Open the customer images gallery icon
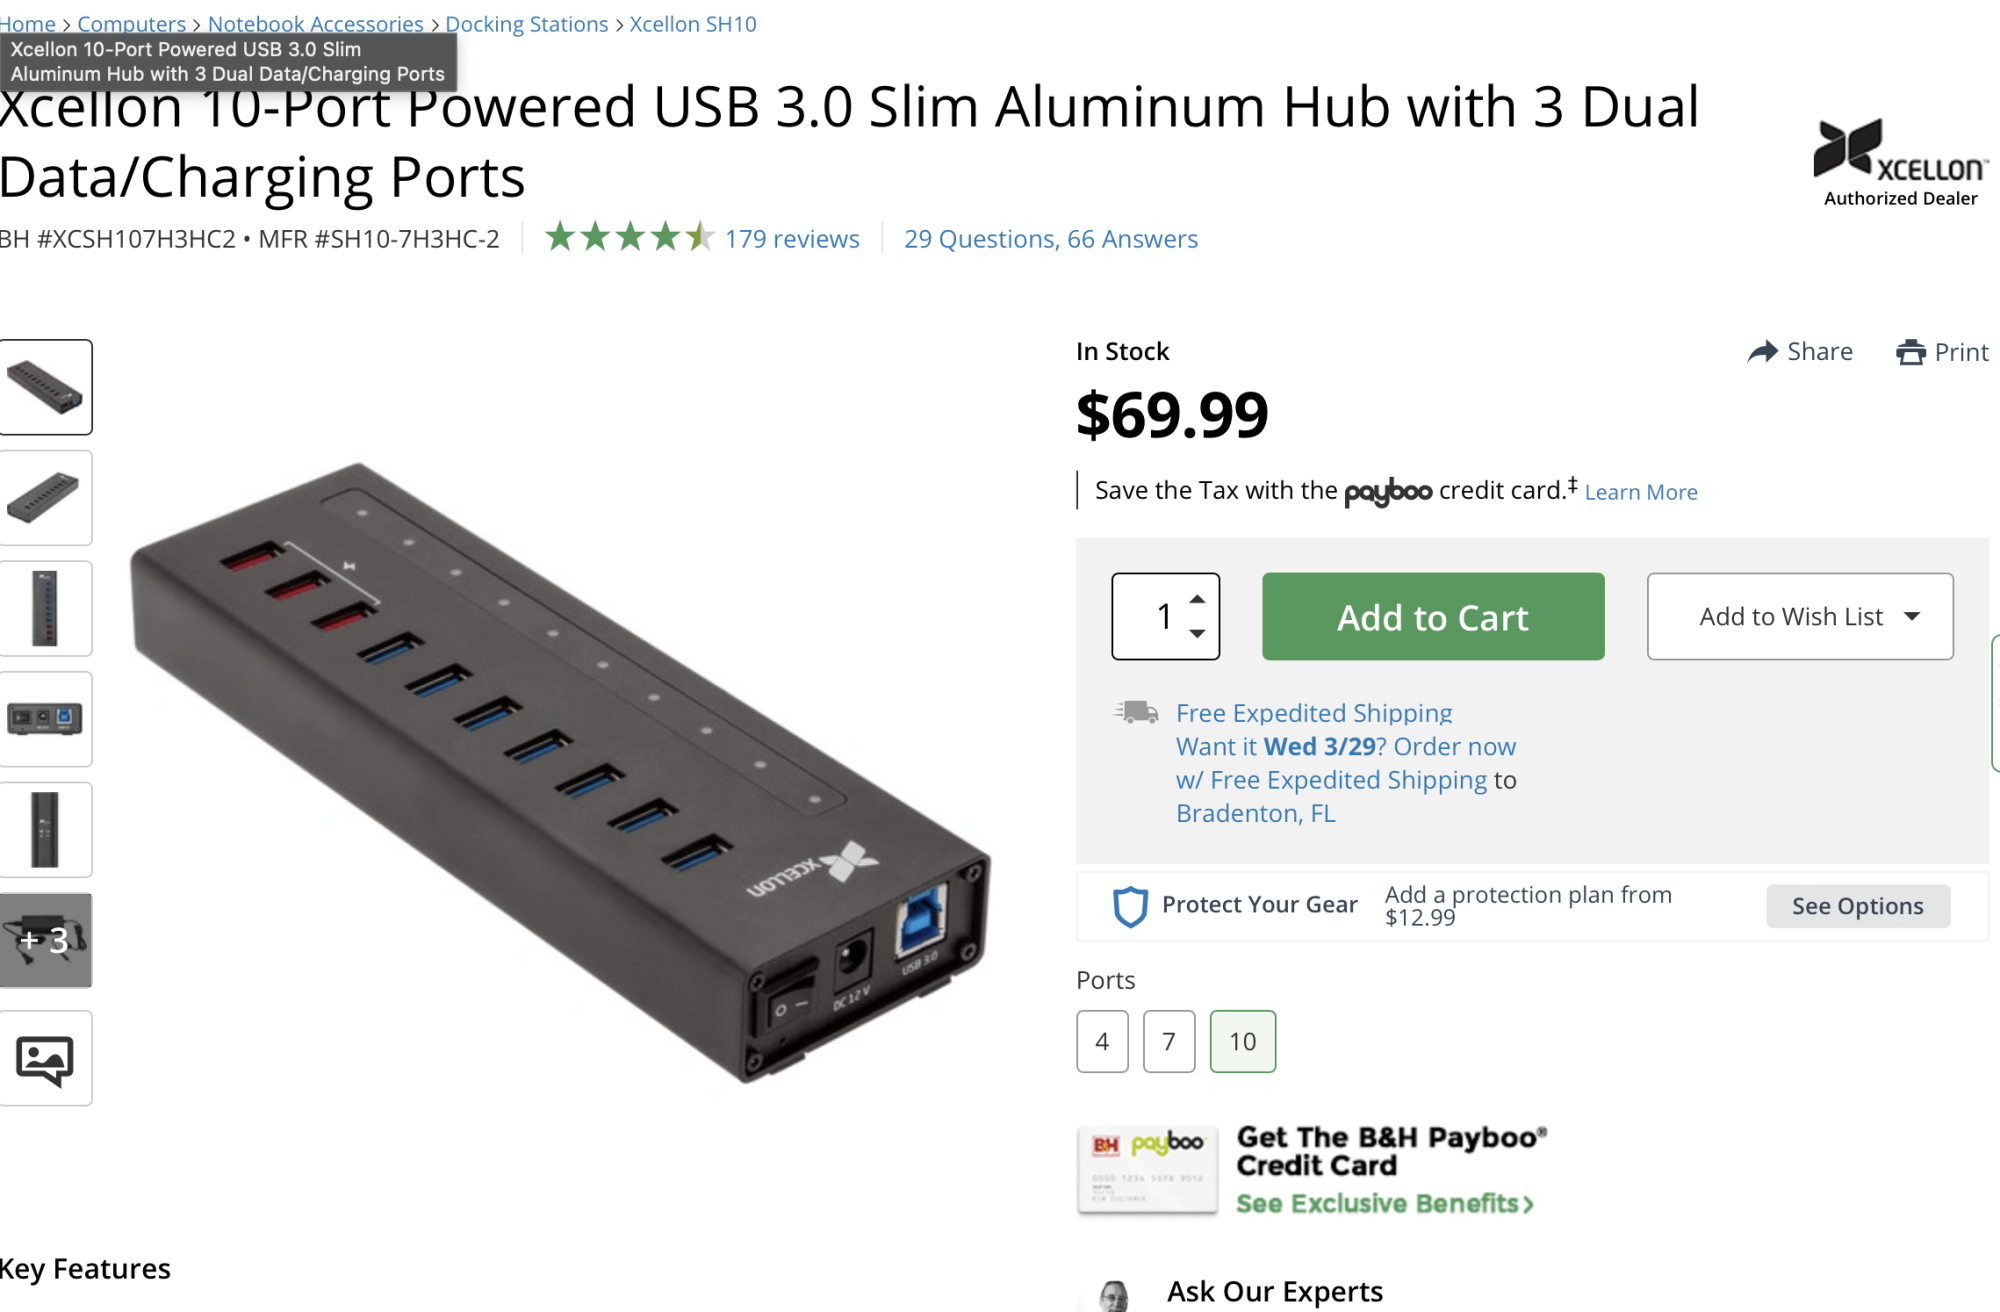Image resolution: width=2000 pixels, height=1312 pixels. pos(45,1058)
